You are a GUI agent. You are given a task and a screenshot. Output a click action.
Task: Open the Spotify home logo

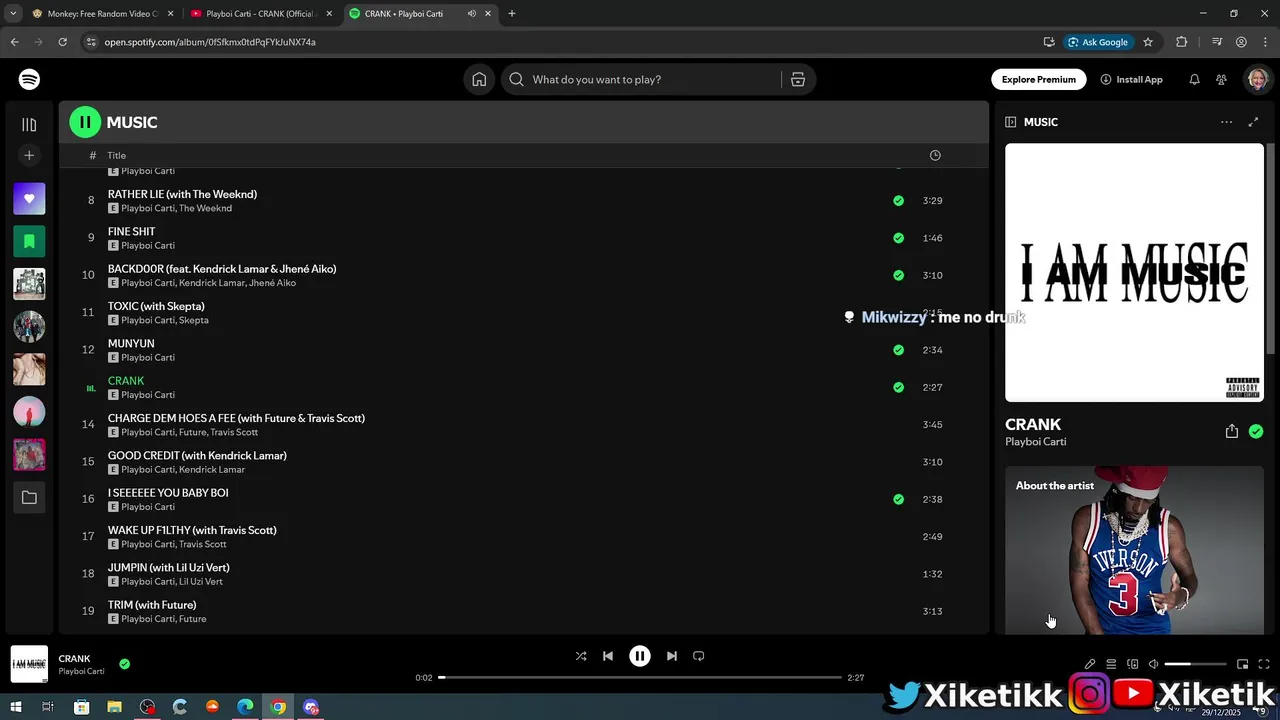pyautogui.click(x=29, y=79)
